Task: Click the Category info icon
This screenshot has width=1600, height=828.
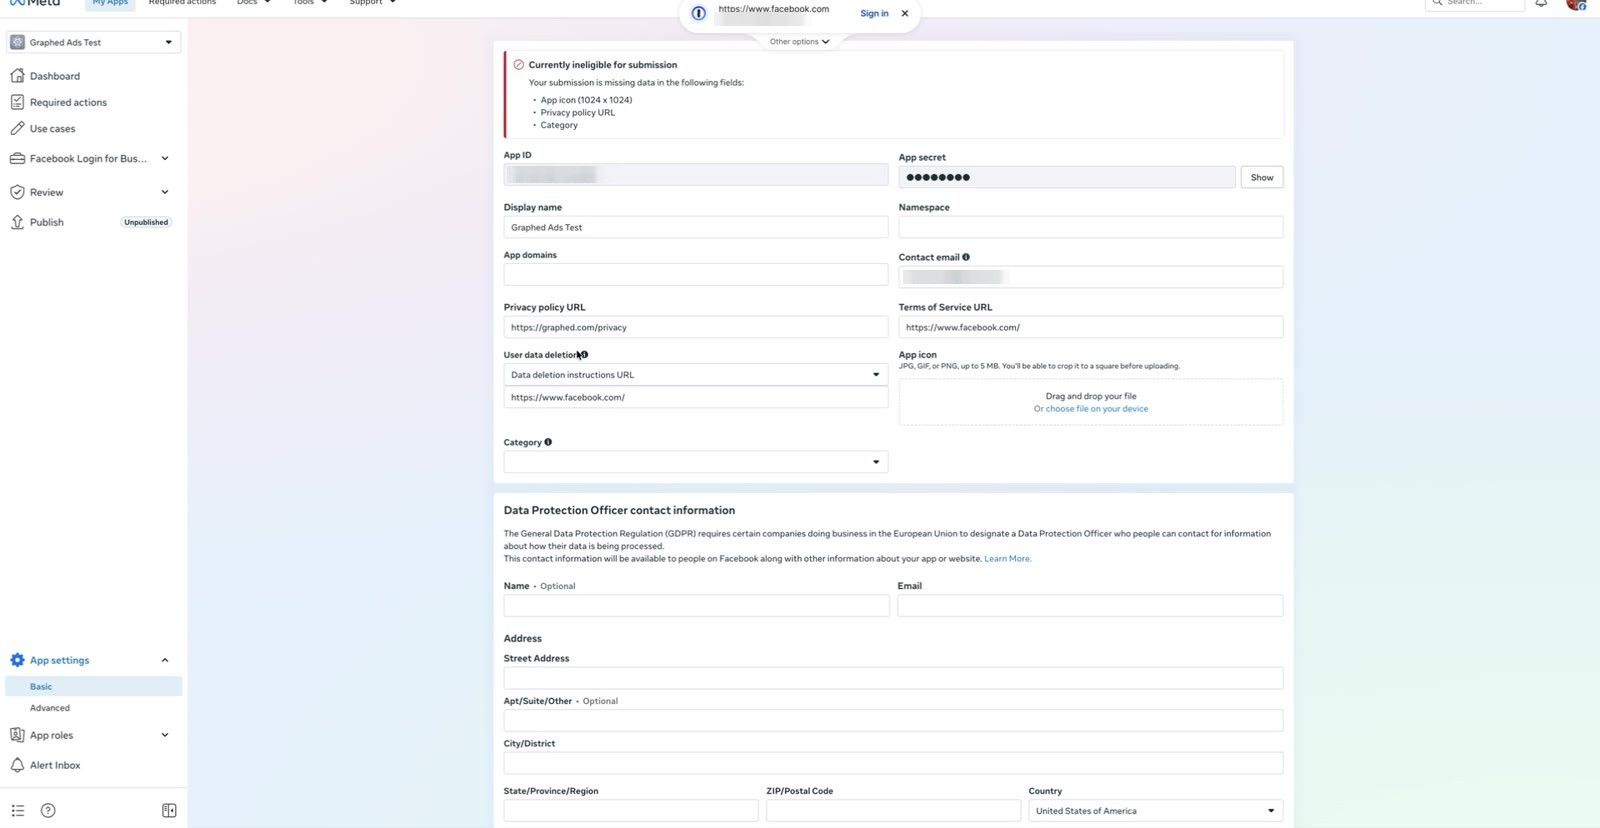Action: (x=548, y=442)
